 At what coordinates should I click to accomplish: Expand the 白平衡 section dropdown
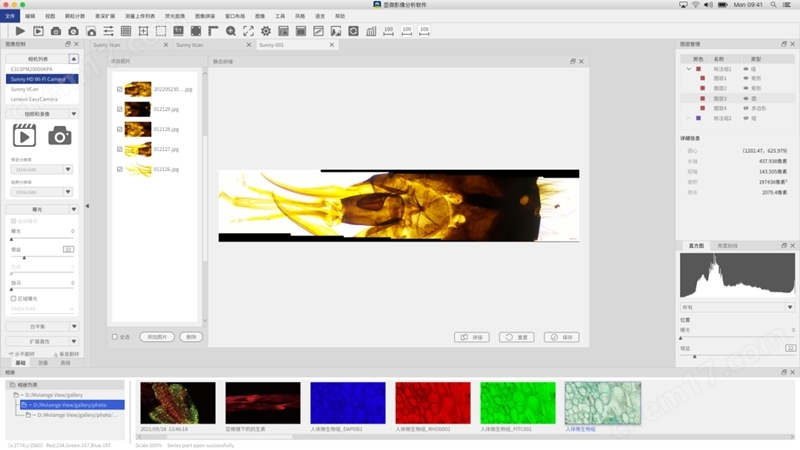73,326
